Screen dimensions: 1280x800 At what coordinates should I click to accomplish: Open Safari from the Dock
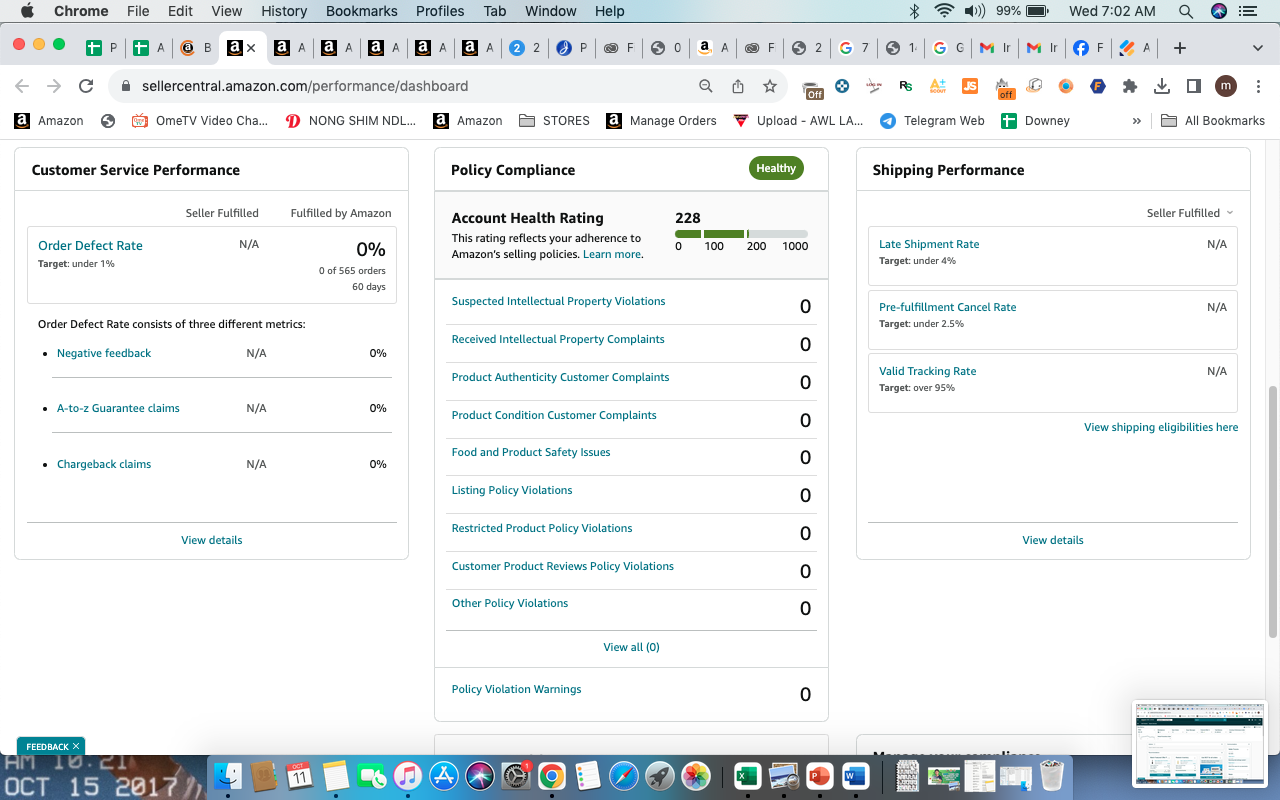tap(623, 776)
